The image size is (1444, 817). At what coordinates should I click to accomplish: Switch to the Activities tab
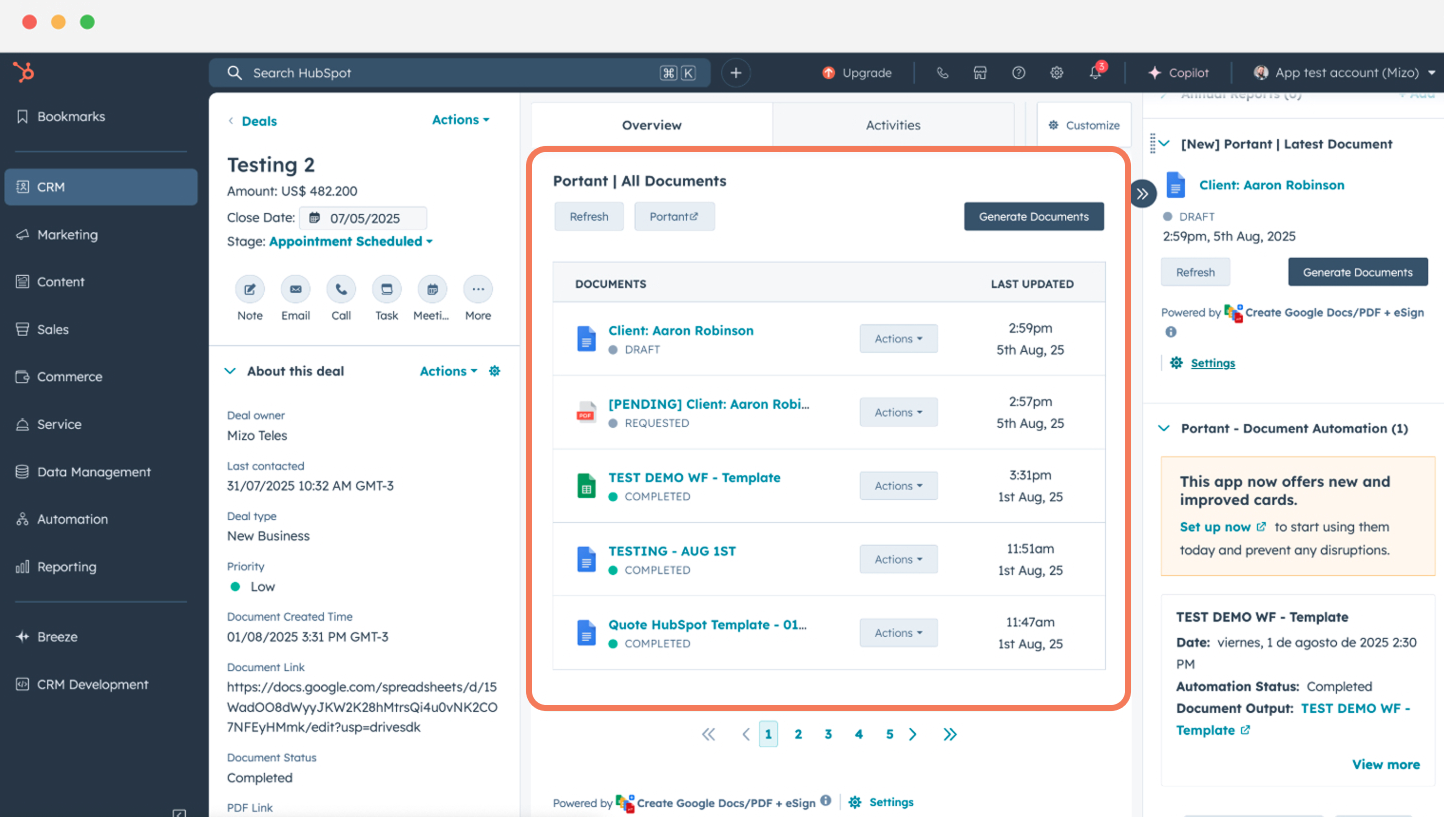(892, 125)
